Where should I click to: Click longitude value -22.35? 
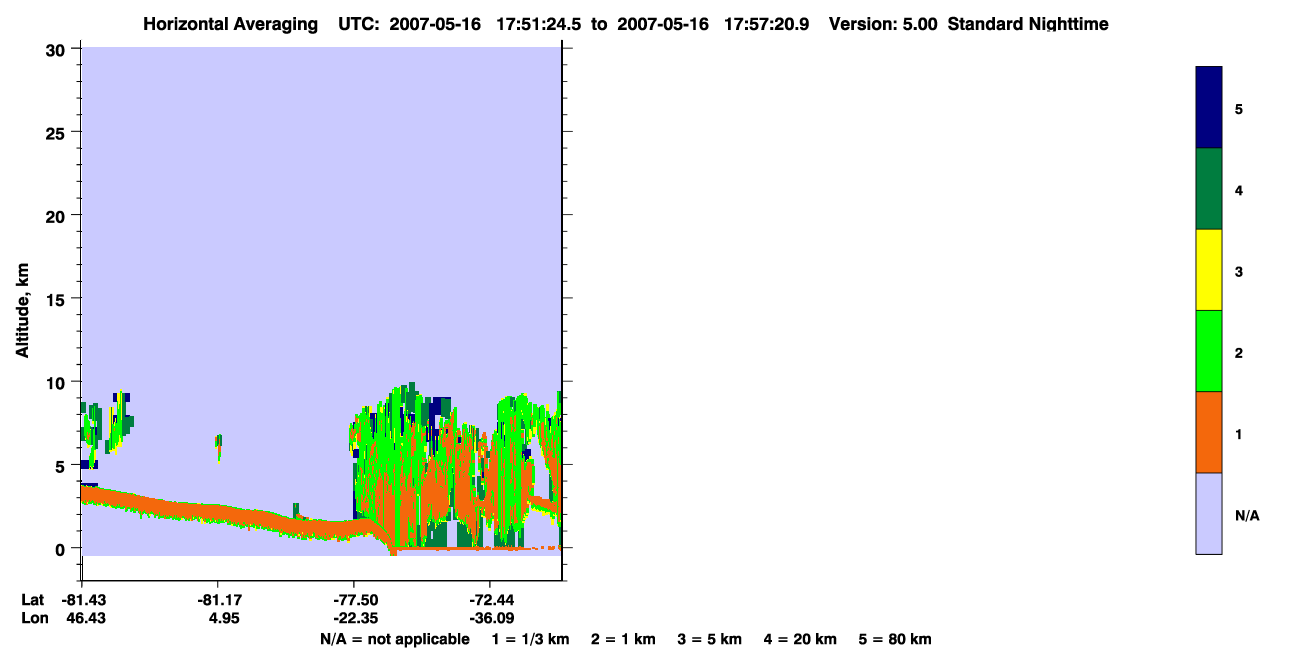coord(356,618)
